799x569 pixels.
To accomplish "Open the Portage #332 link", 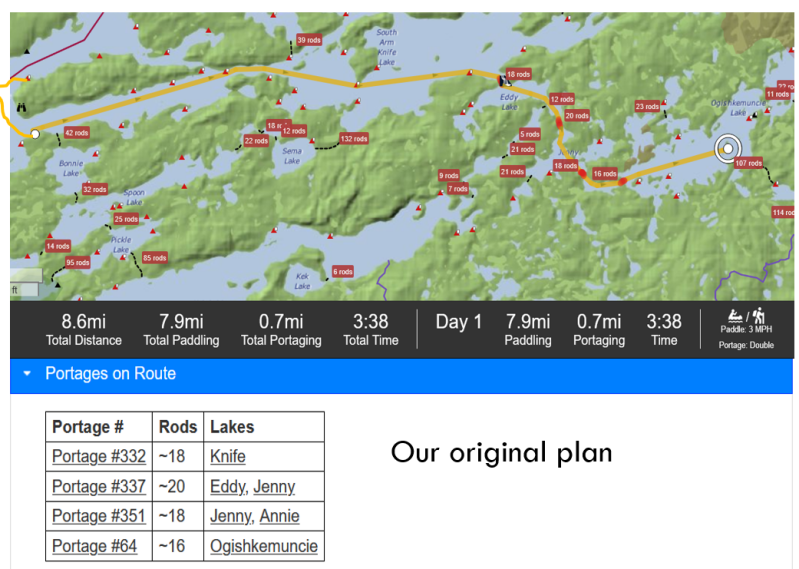I will click(x=99, y=456).
